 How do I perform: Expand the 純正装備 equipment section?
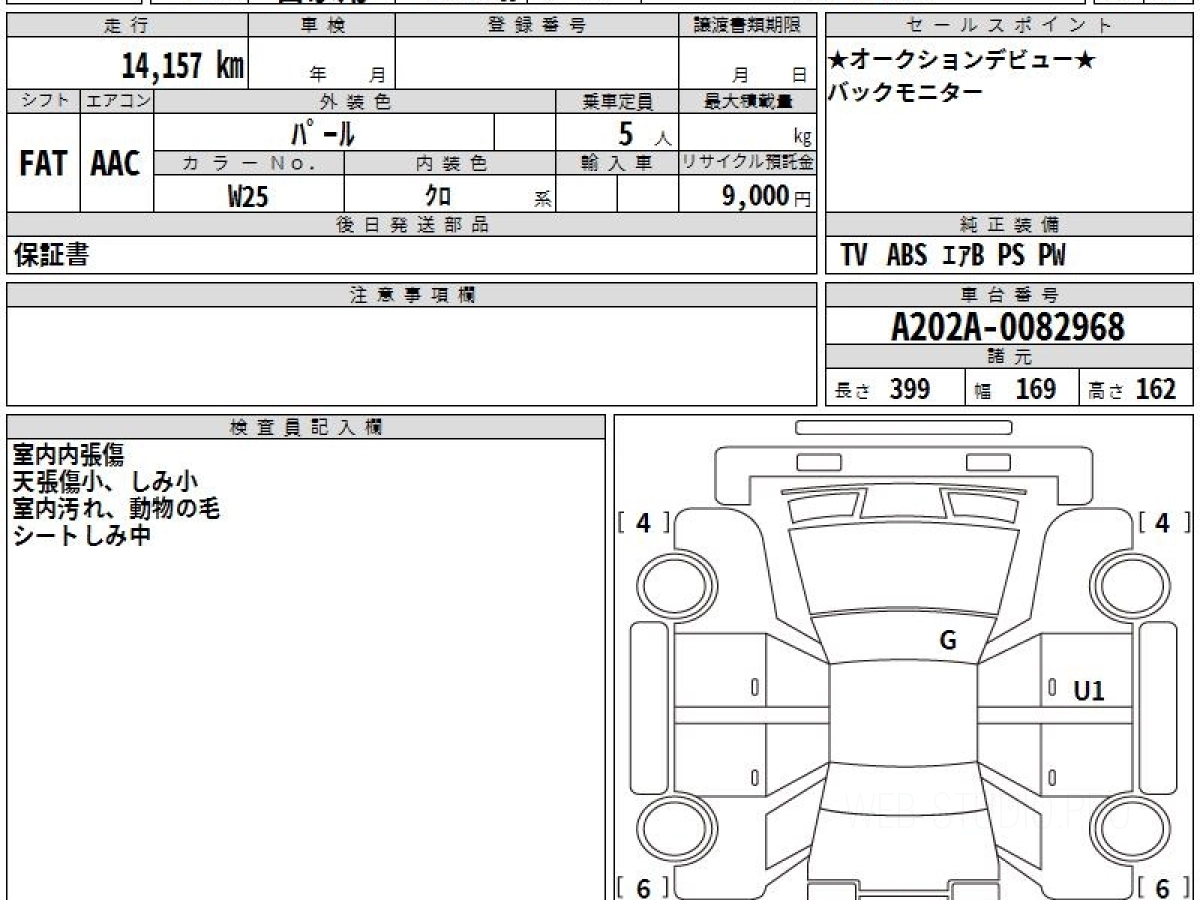(1008, 225)
